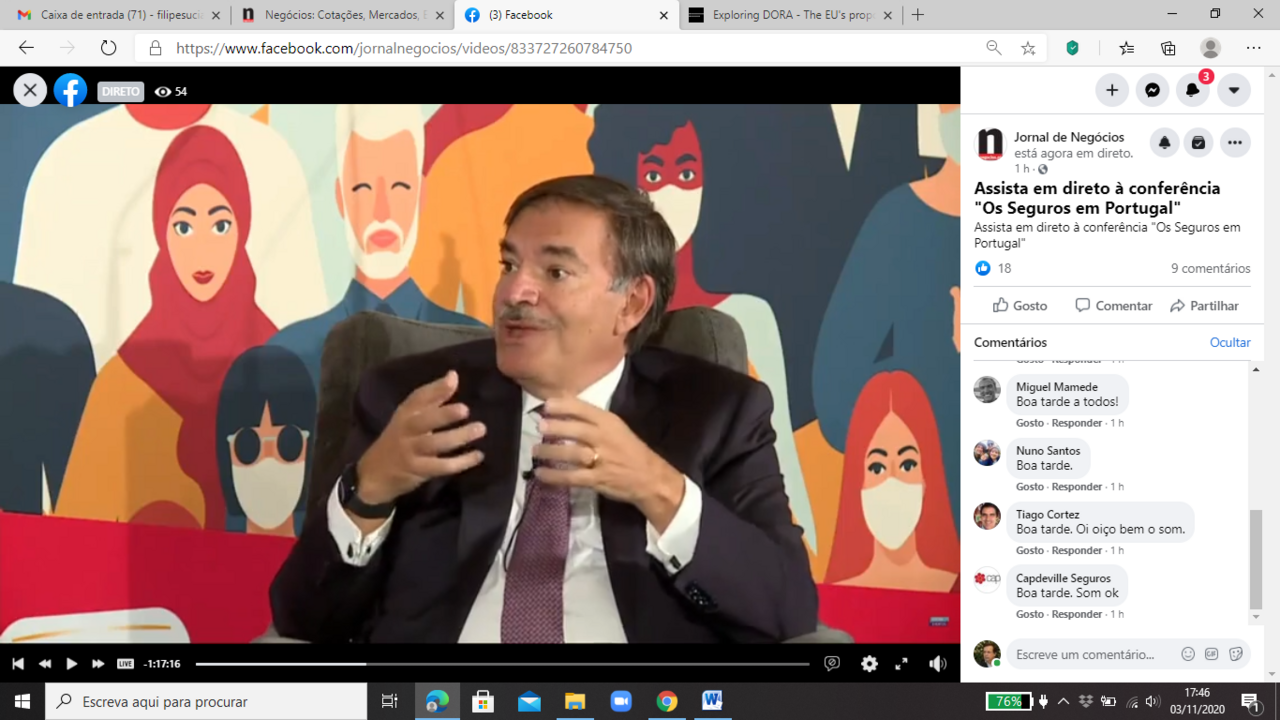Open Capdeville Seguros avatar
The height and width of the screenshot is (720, 1280).
pyautogui.click(x=987, y=579)
